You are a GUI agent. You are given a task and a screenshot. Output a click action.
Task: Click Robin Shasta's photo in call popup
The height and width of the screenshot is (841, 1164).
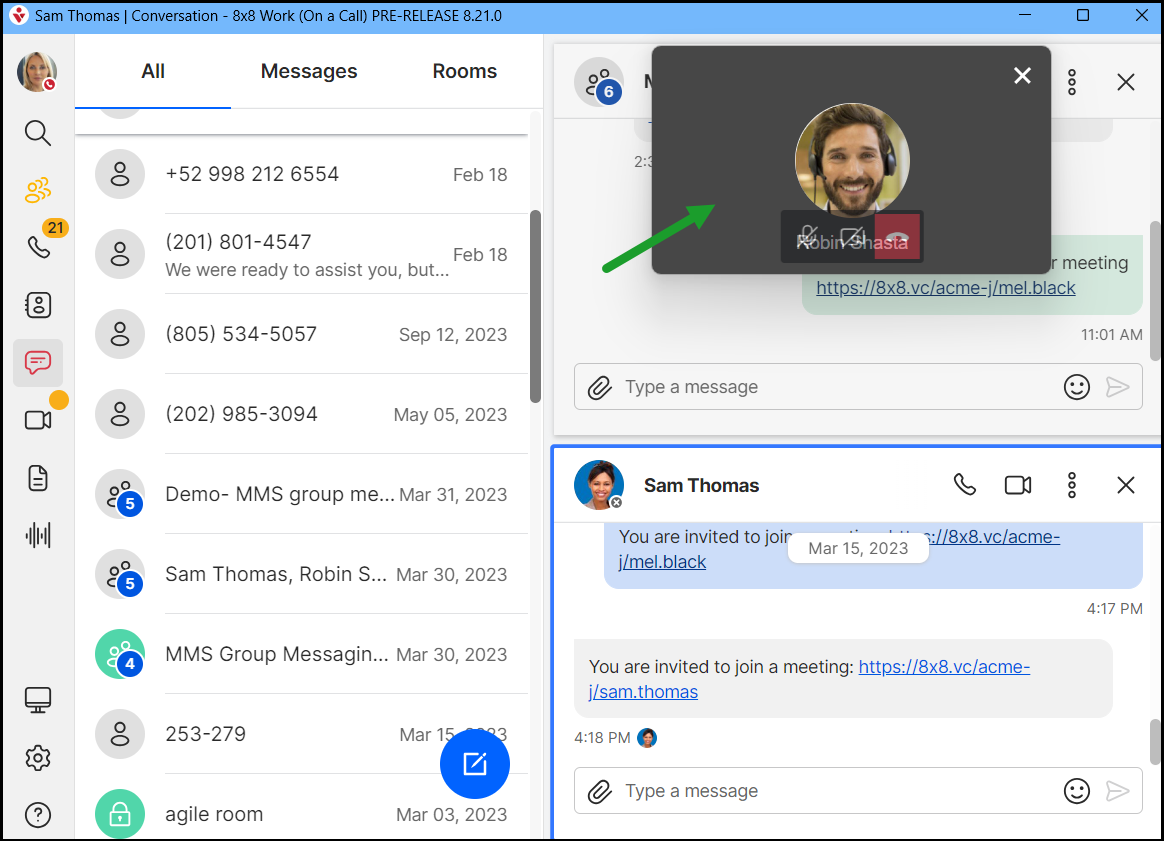pyautogui.click(x=851, y=160)
